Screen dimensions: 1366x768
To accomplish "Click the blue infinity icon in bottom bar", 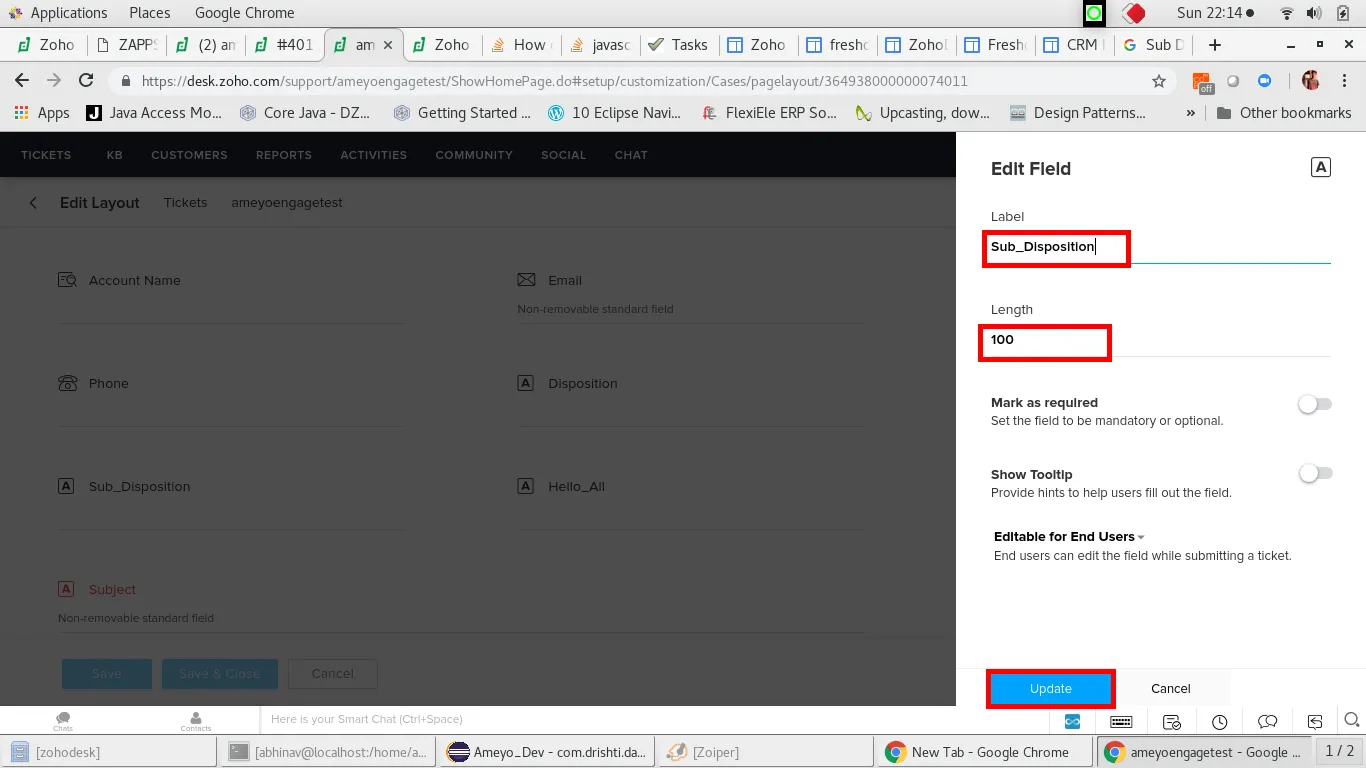I will pos(1072,721).
